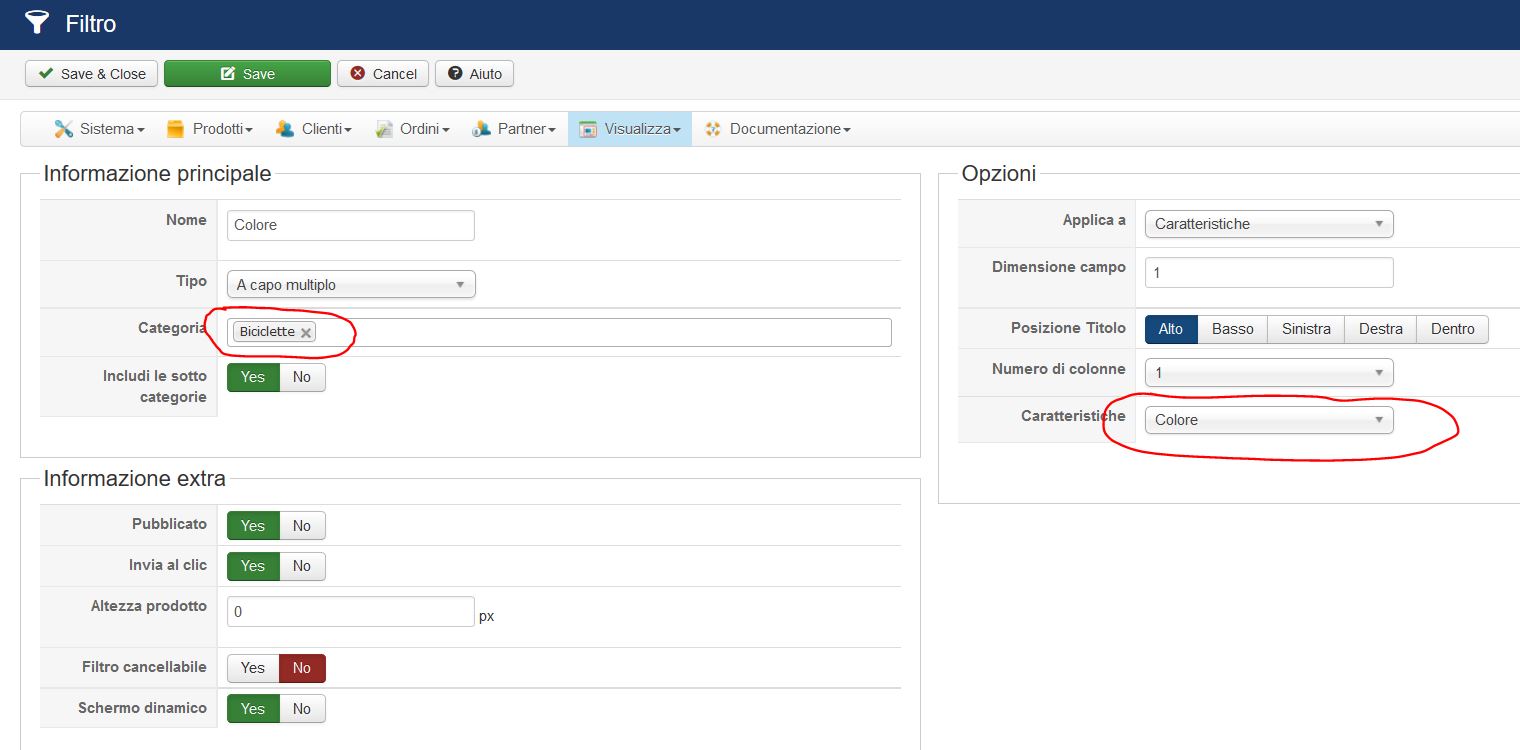Click the Visualizza window icon
The image size is (1520, 750).
588,129
